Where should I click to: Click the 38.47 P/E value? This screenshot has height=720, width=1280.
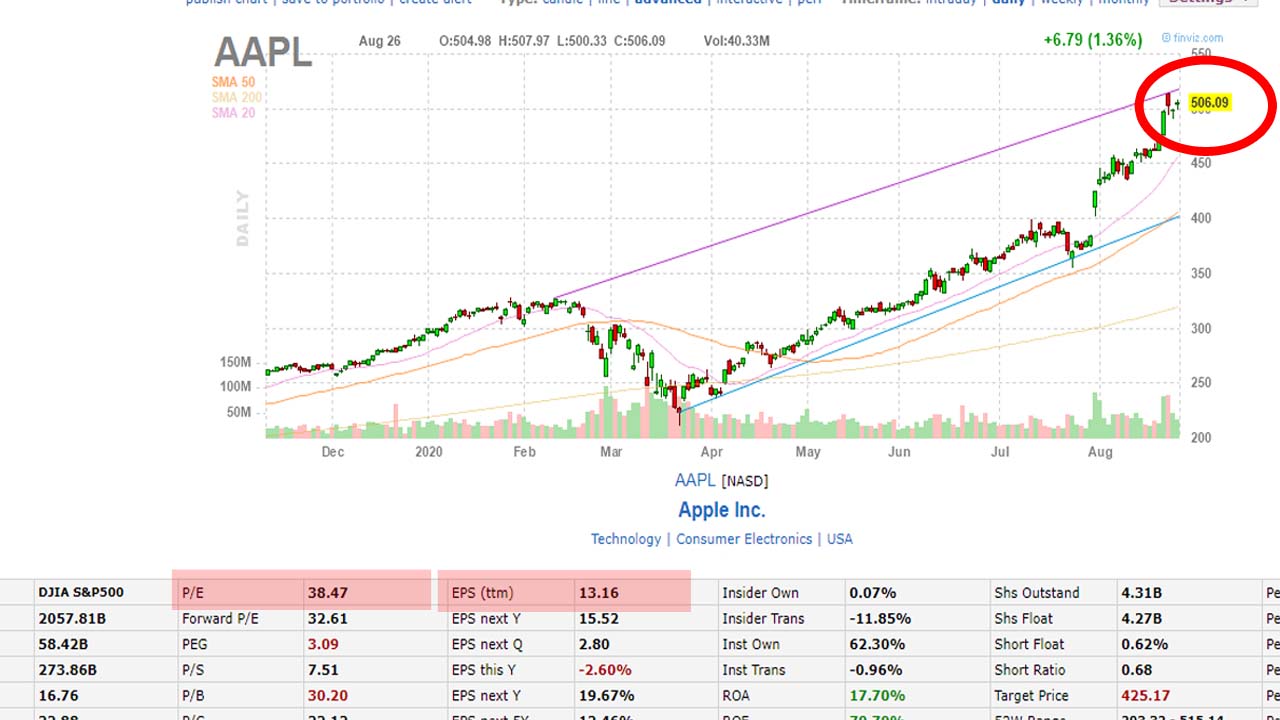click(327, 593)
